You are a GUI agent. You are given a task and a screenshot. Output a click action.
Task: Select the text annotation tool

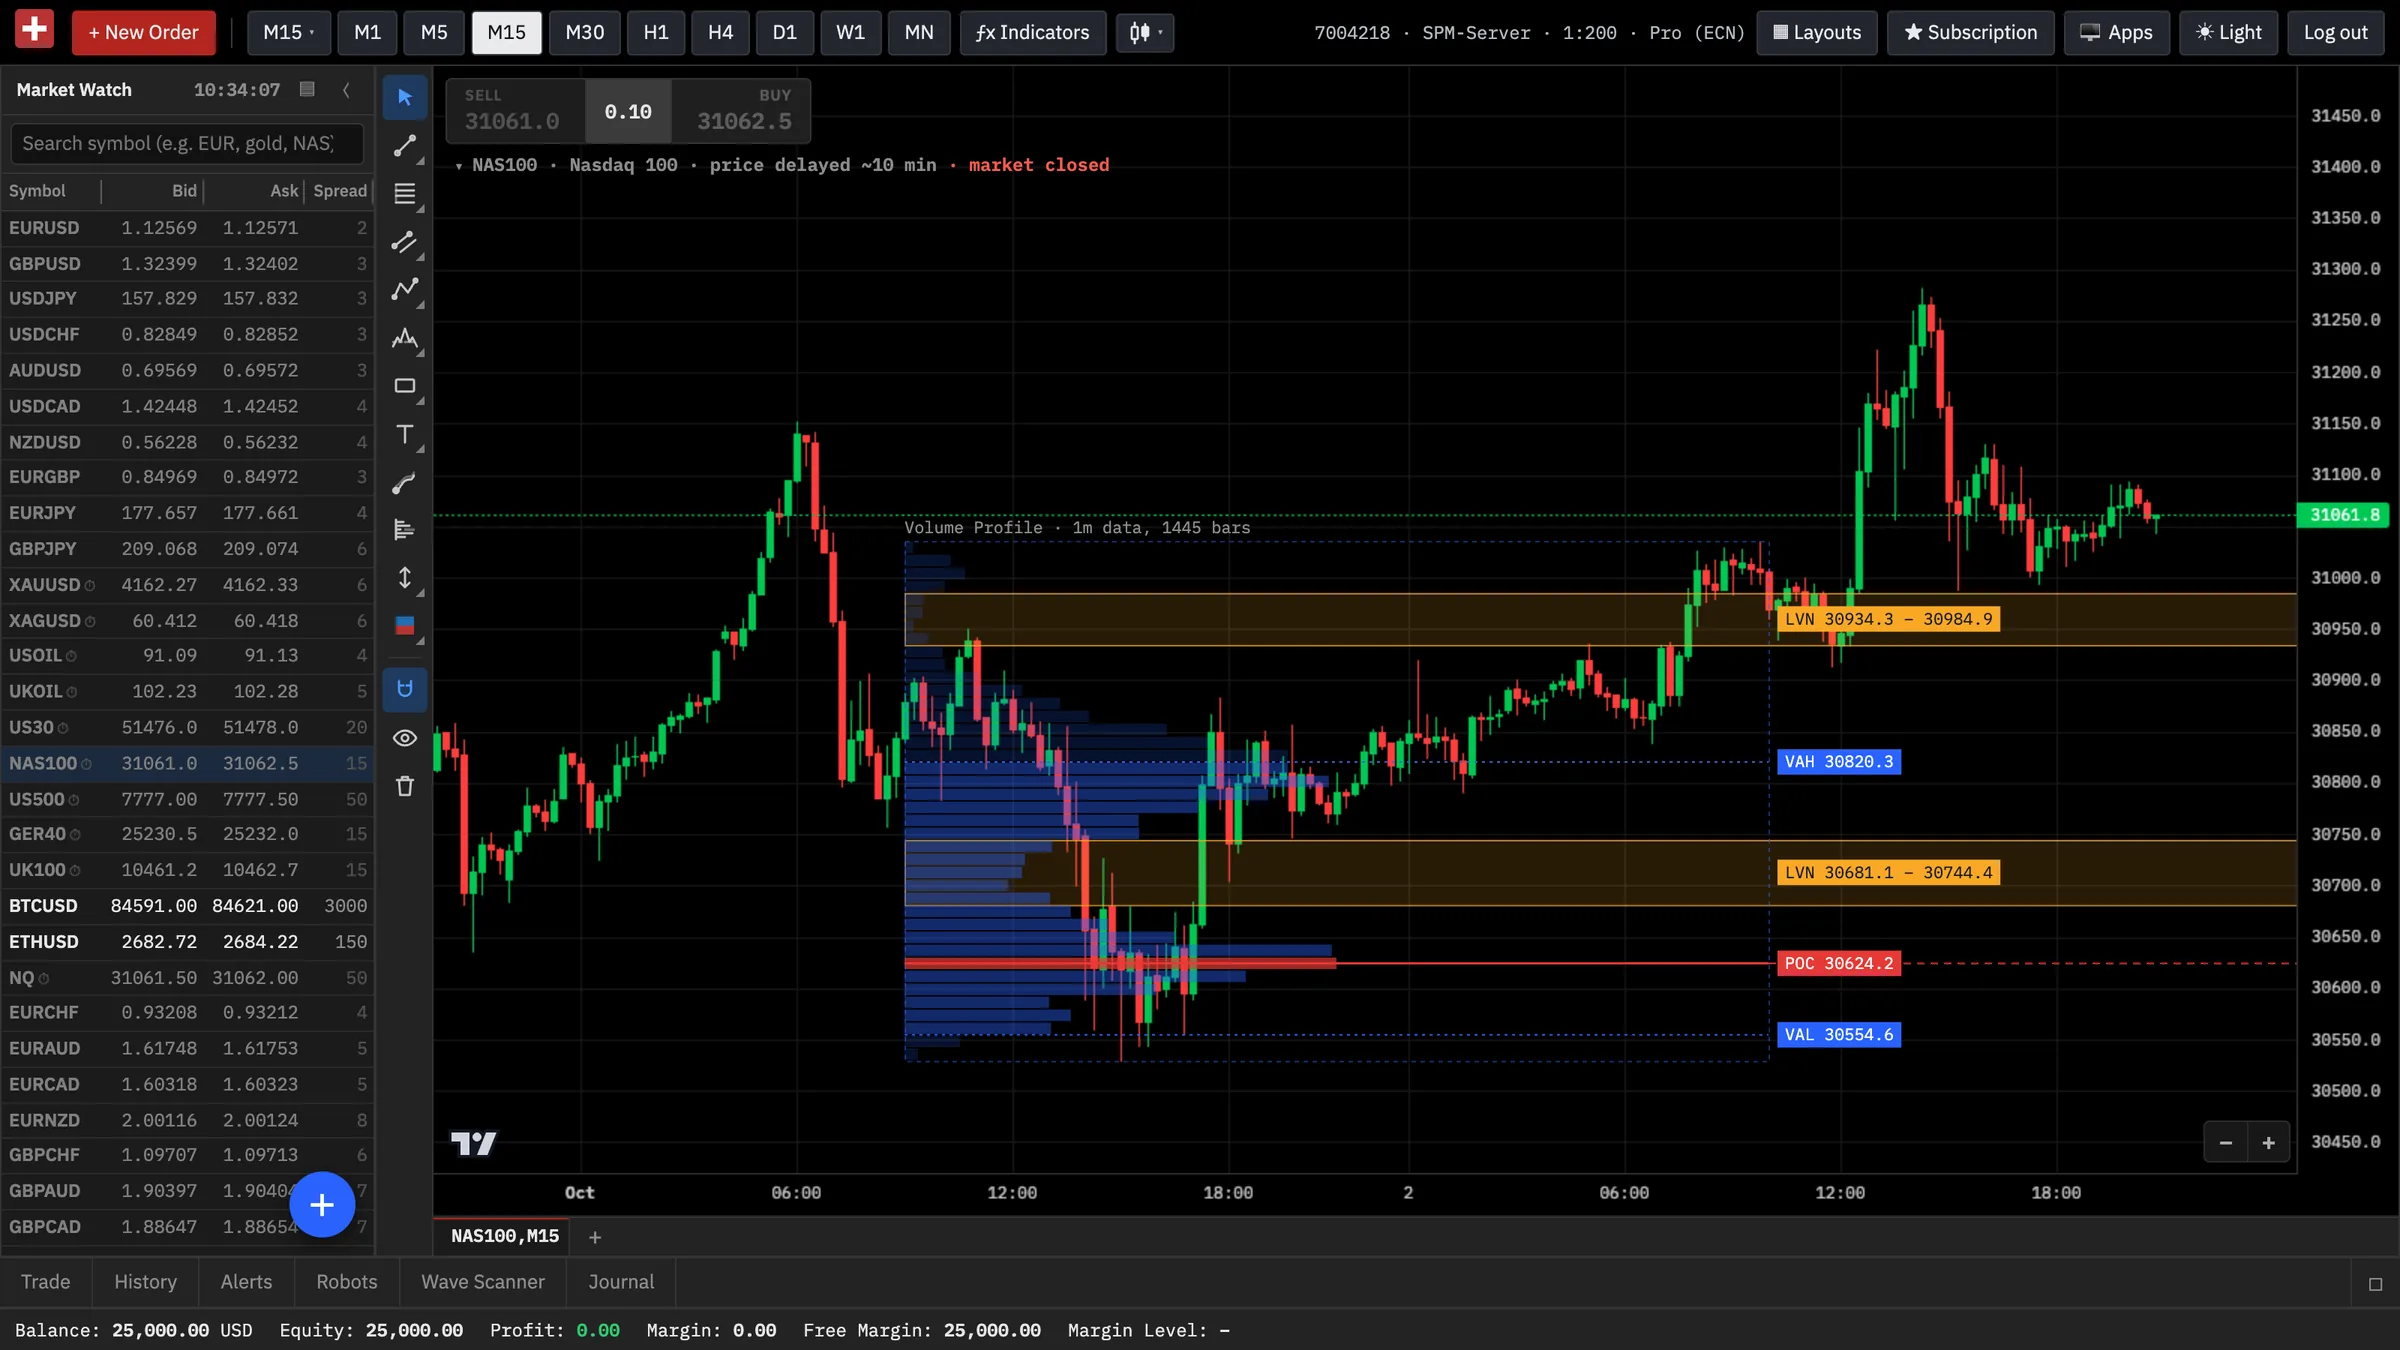coord(405,434)
